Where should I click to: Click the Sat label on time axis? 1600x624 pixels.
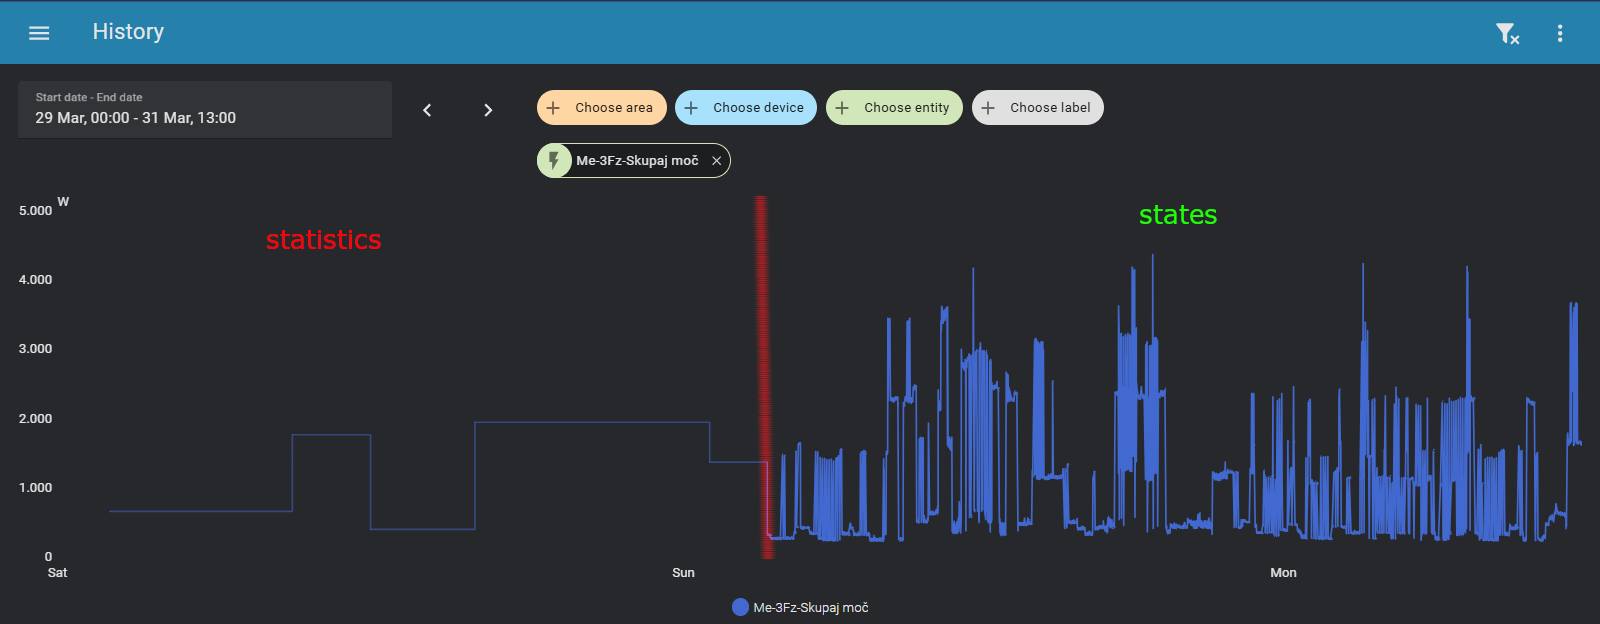58,573
